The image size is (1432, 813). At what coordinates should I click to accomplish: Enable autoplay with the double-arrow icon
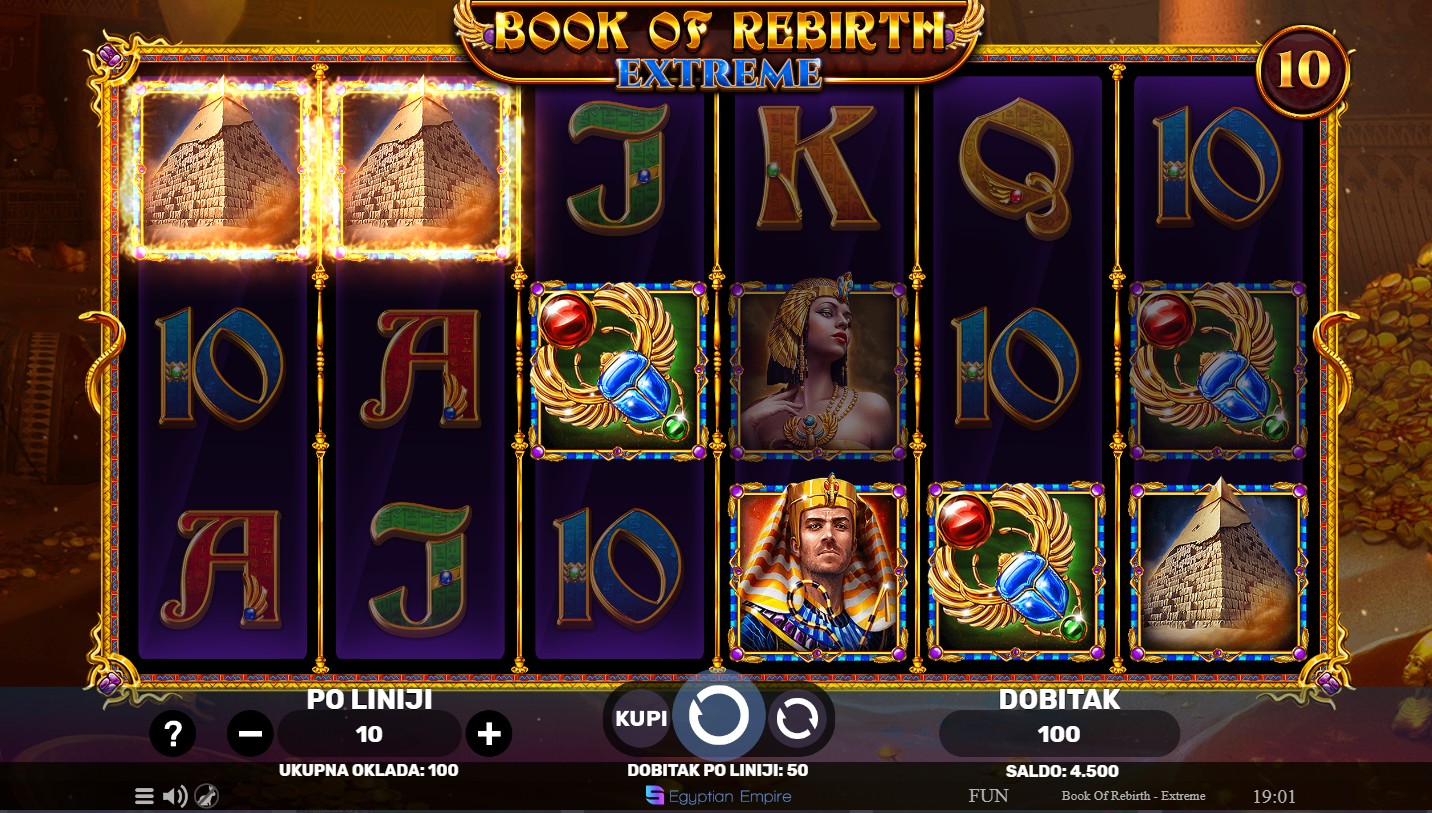pyautogui.click(x=797, y=718)
